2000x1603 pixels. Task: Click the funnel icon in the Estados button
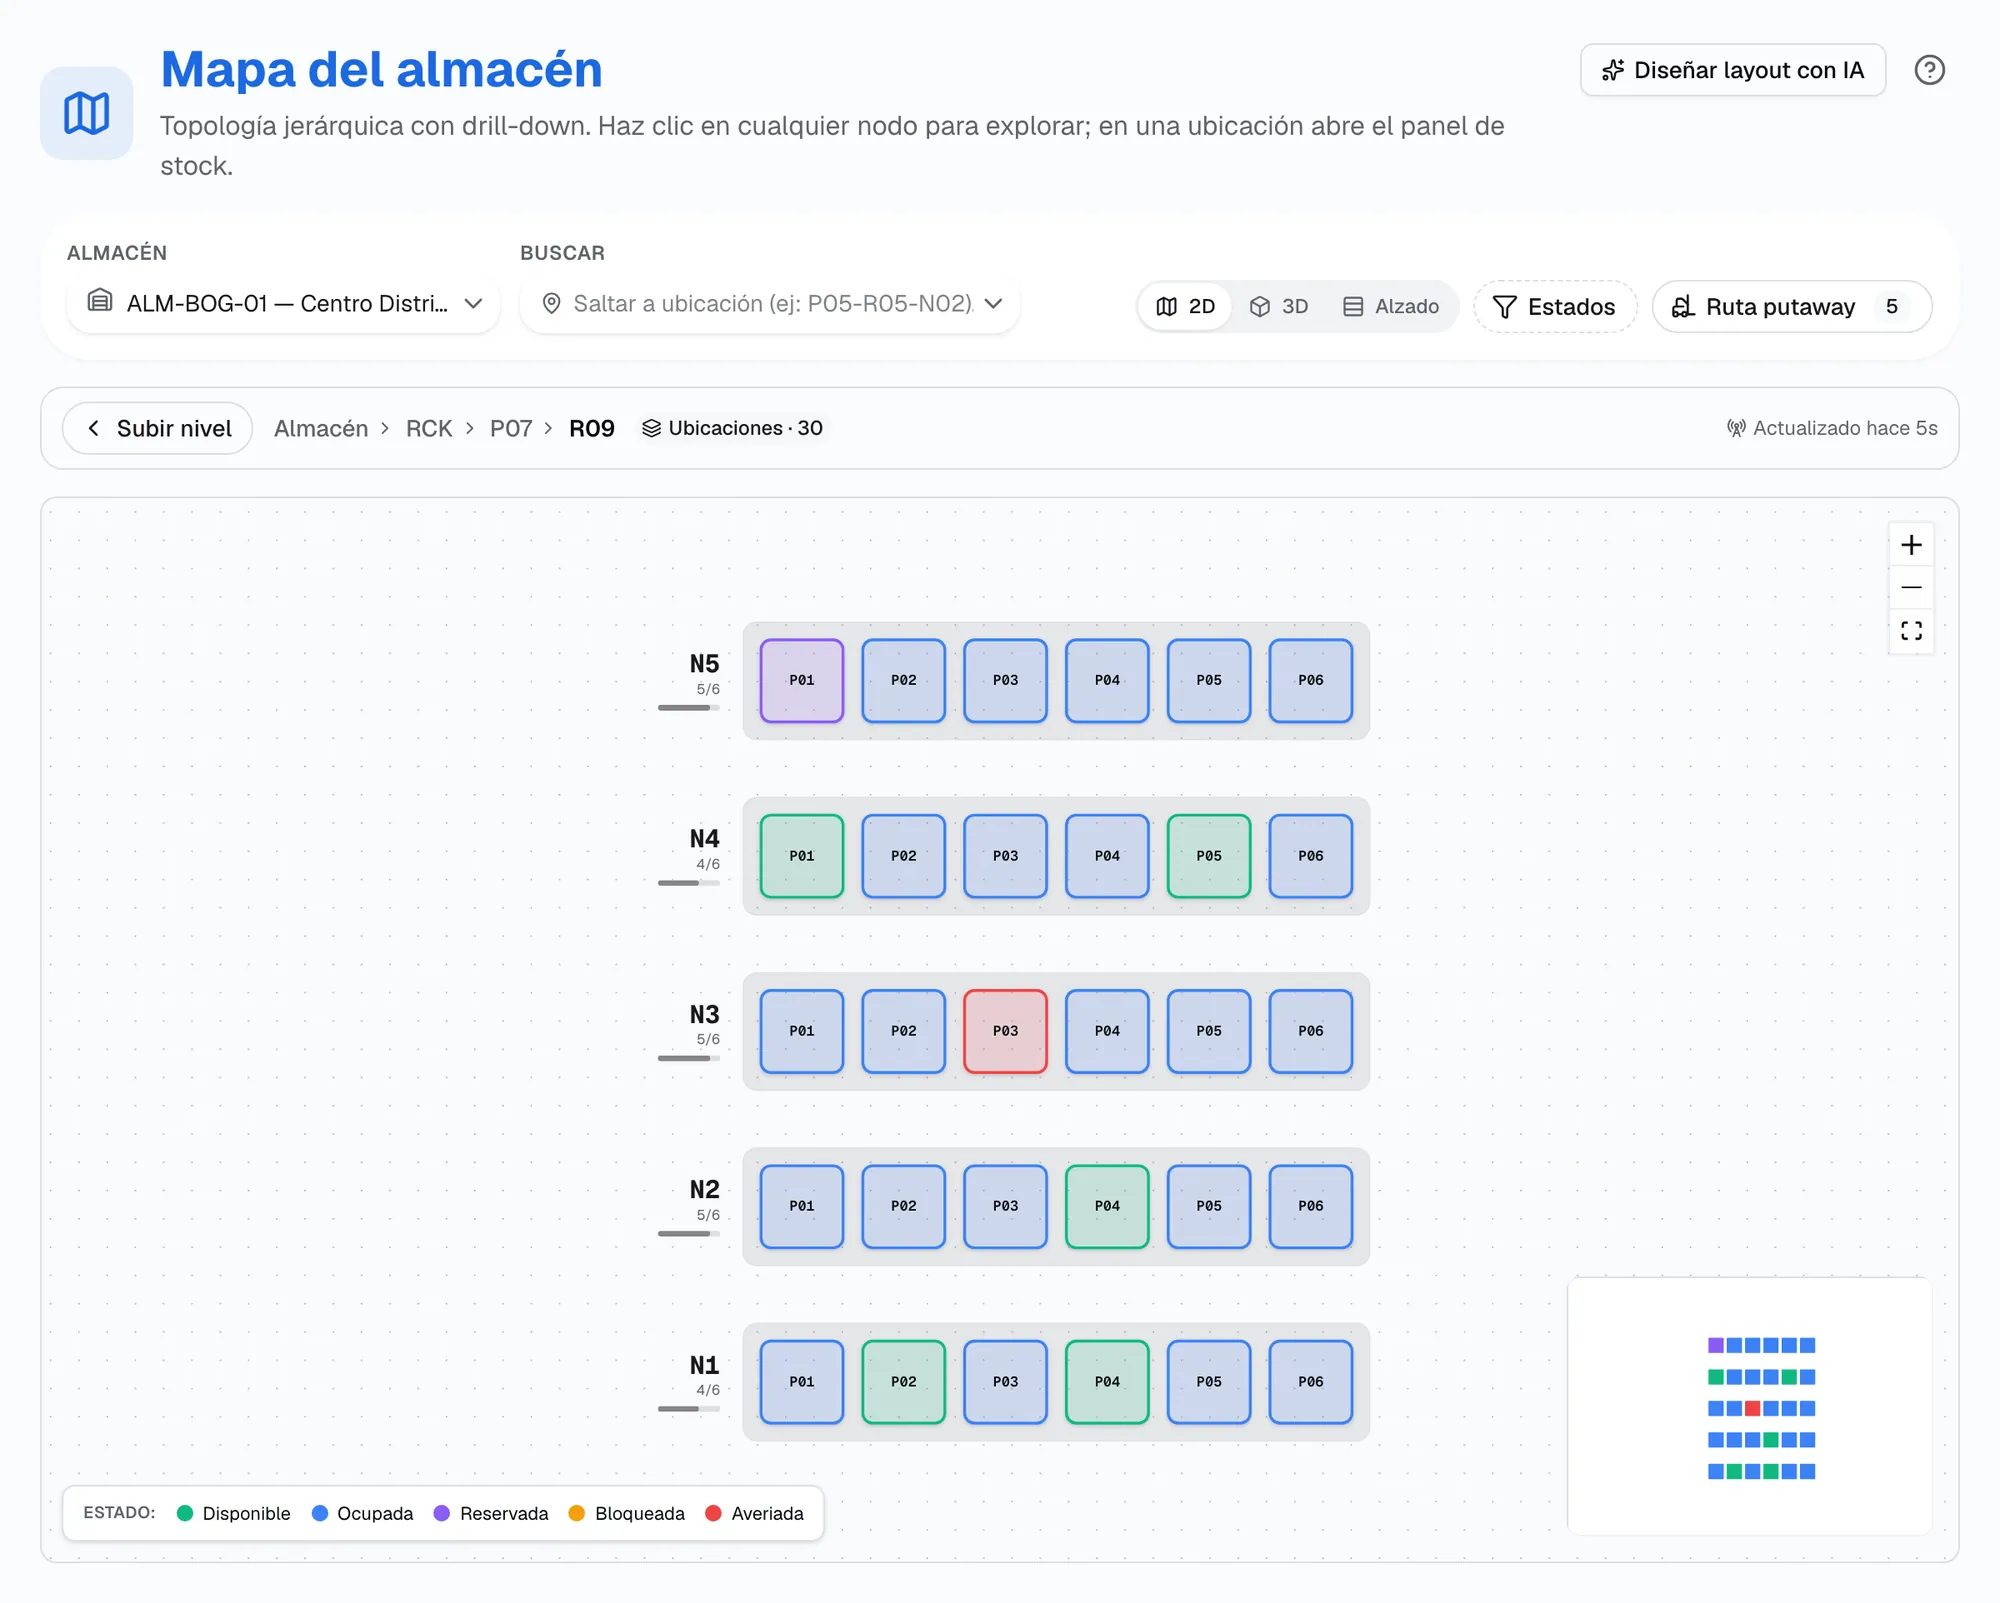click(1504, 307)
